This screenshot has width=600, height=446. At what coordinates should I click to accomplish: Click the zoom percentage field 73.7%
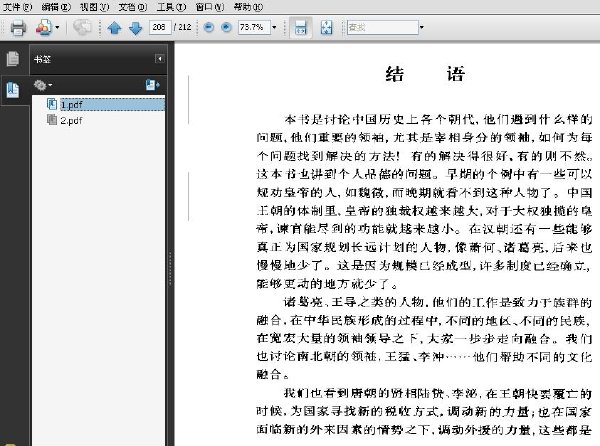click(x=254, y=27)
